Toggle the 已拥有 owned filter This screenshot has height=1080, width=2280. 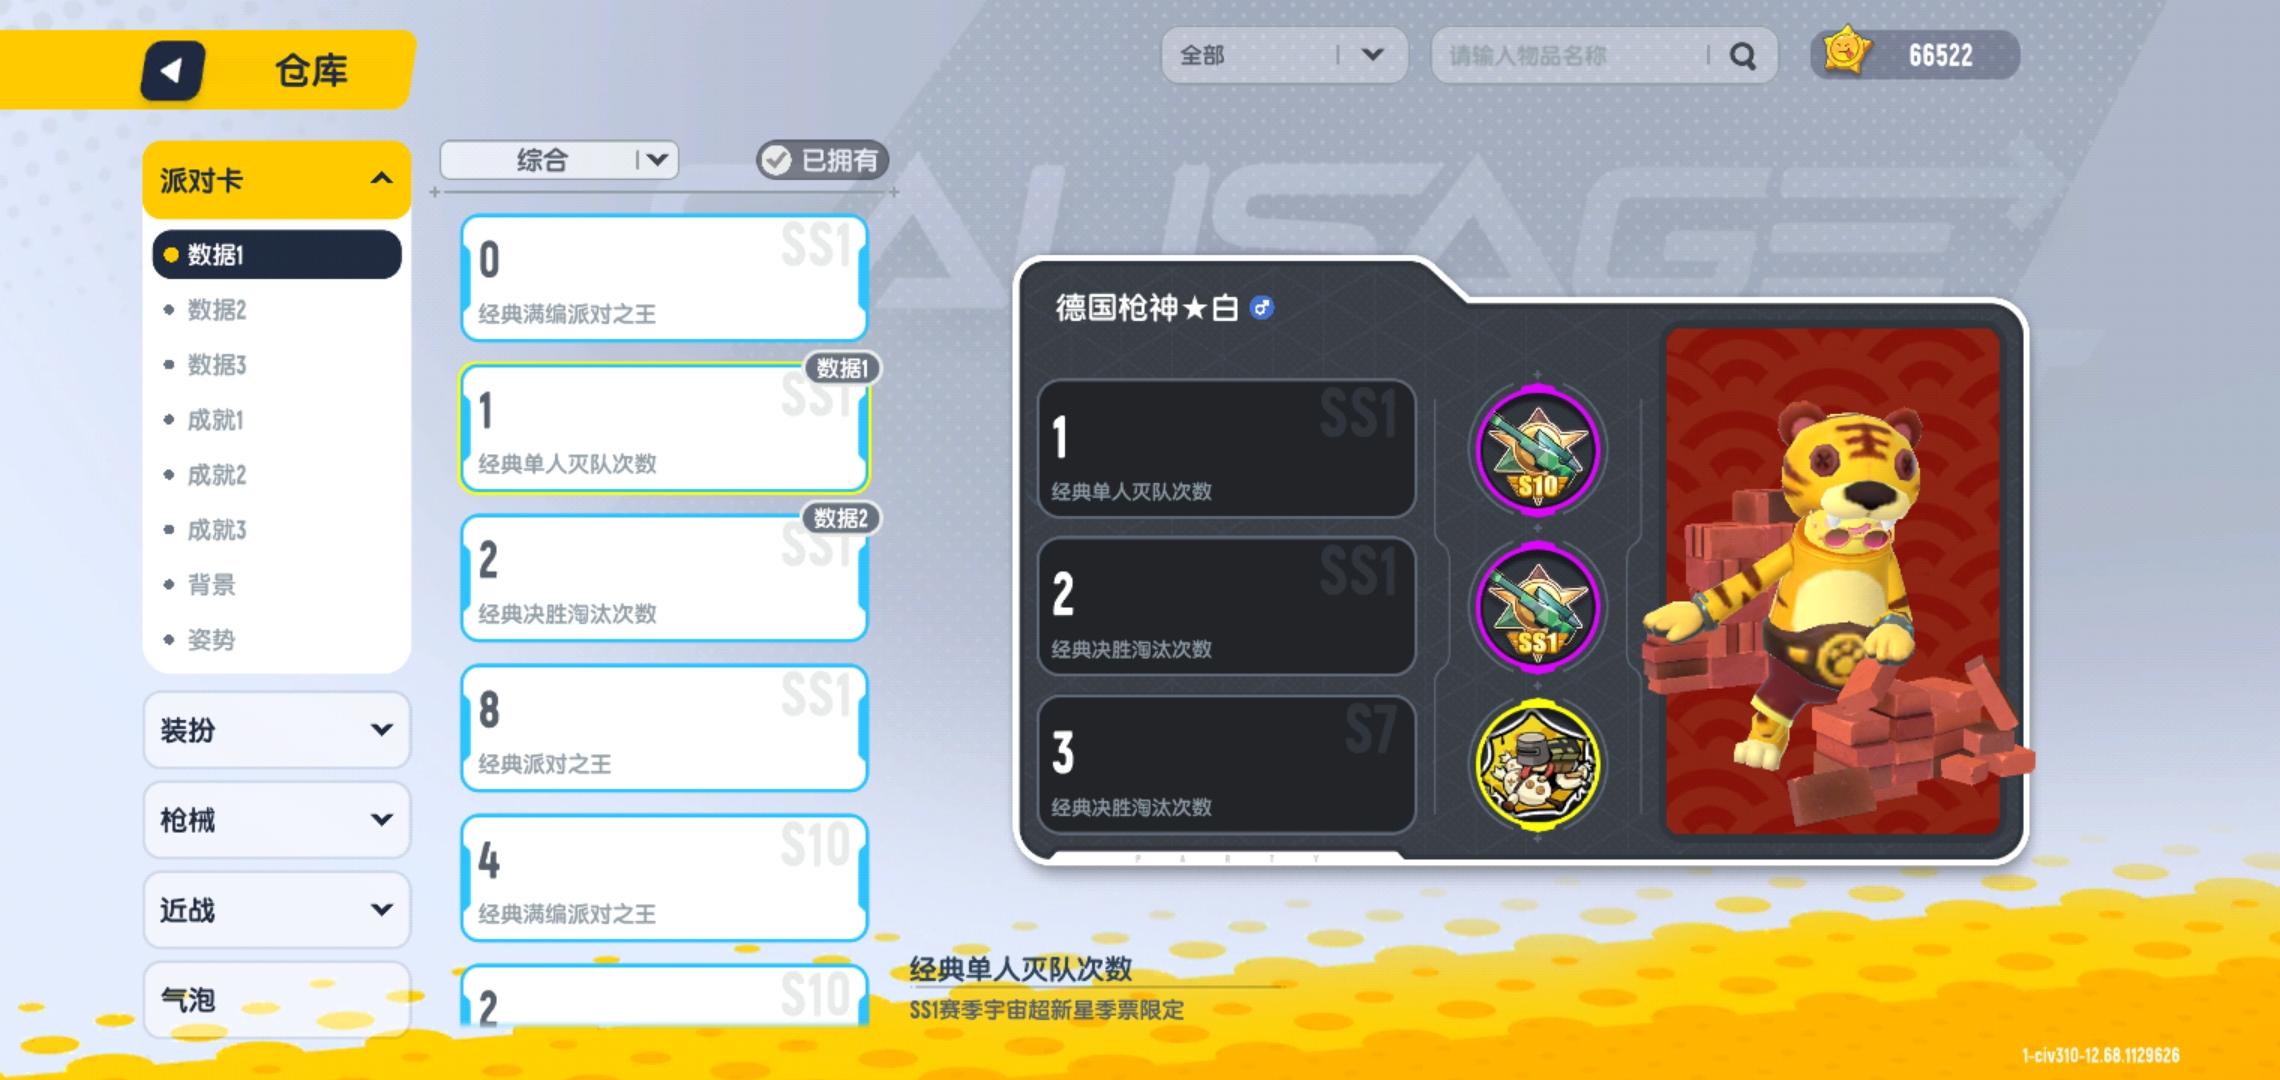tap(822, 160)
